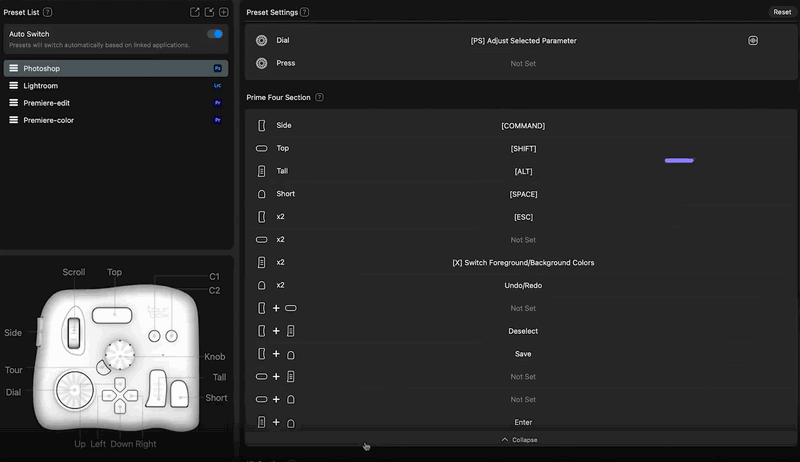The width and height of the screenshot is (800, 462).
Task: Click the C1 button on the device diagram
Action: pyautogui.click(x=153, y=336)
